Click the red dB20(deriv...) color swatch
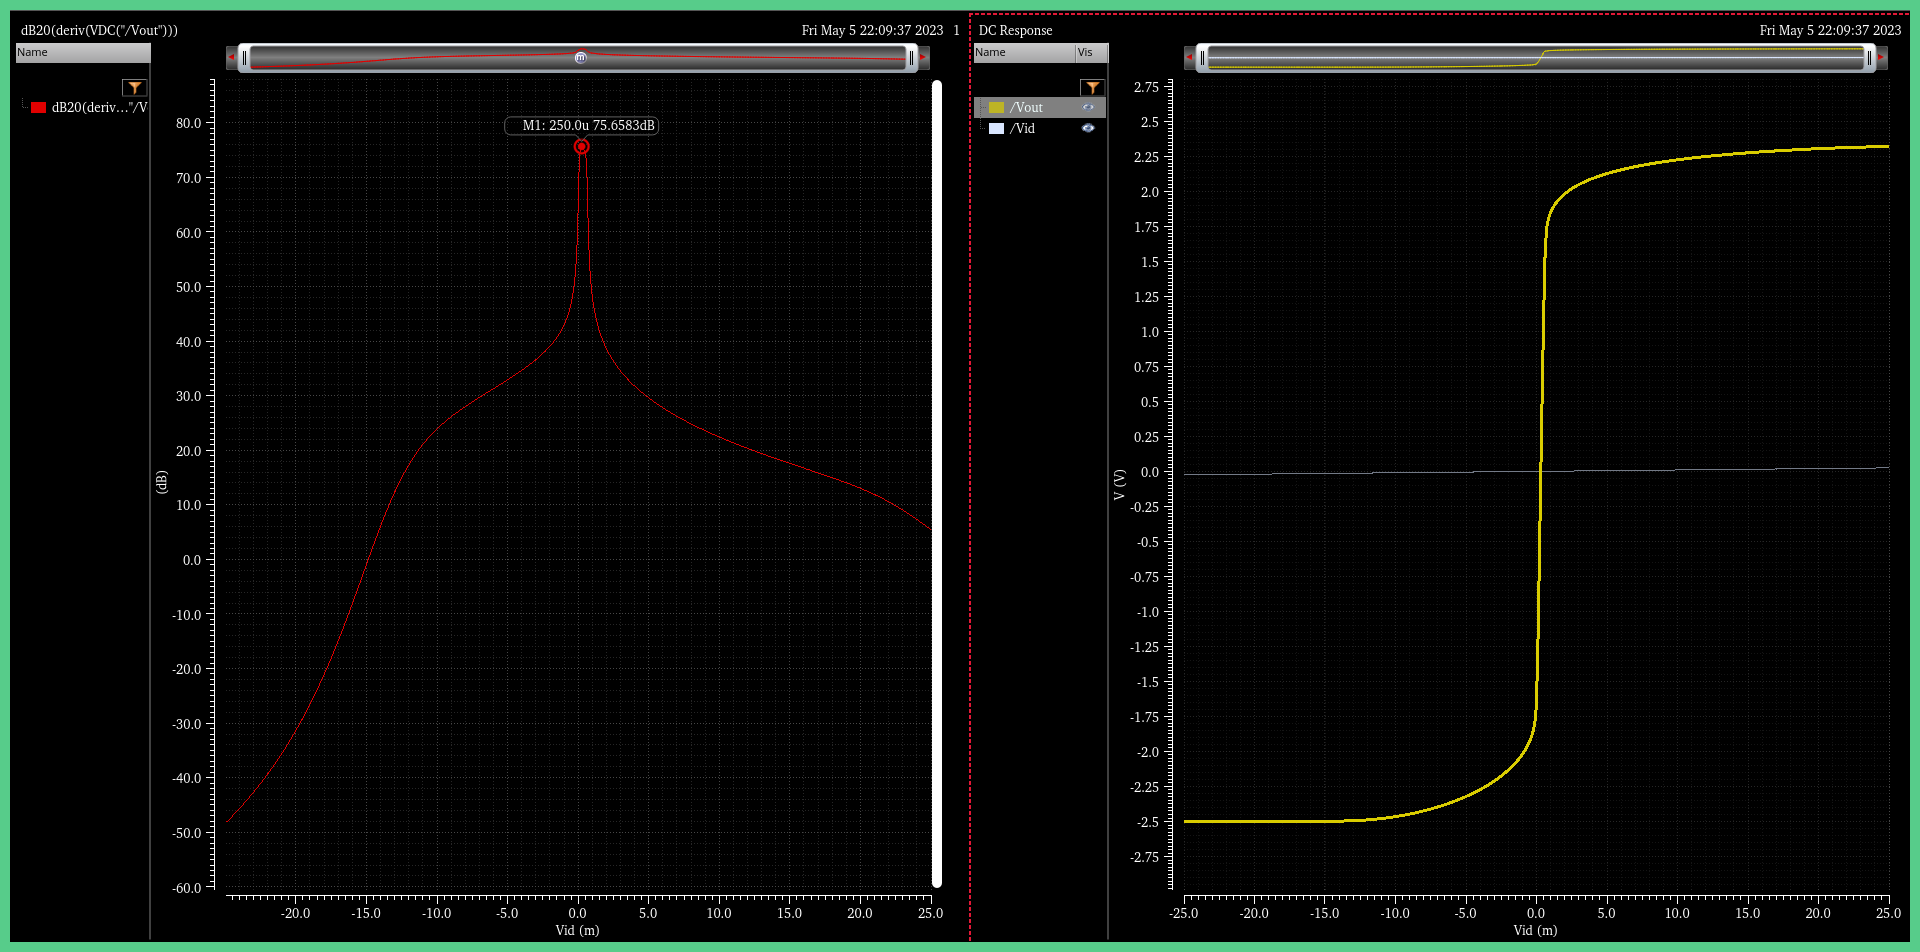1920x952 pixels. (38, 108)
